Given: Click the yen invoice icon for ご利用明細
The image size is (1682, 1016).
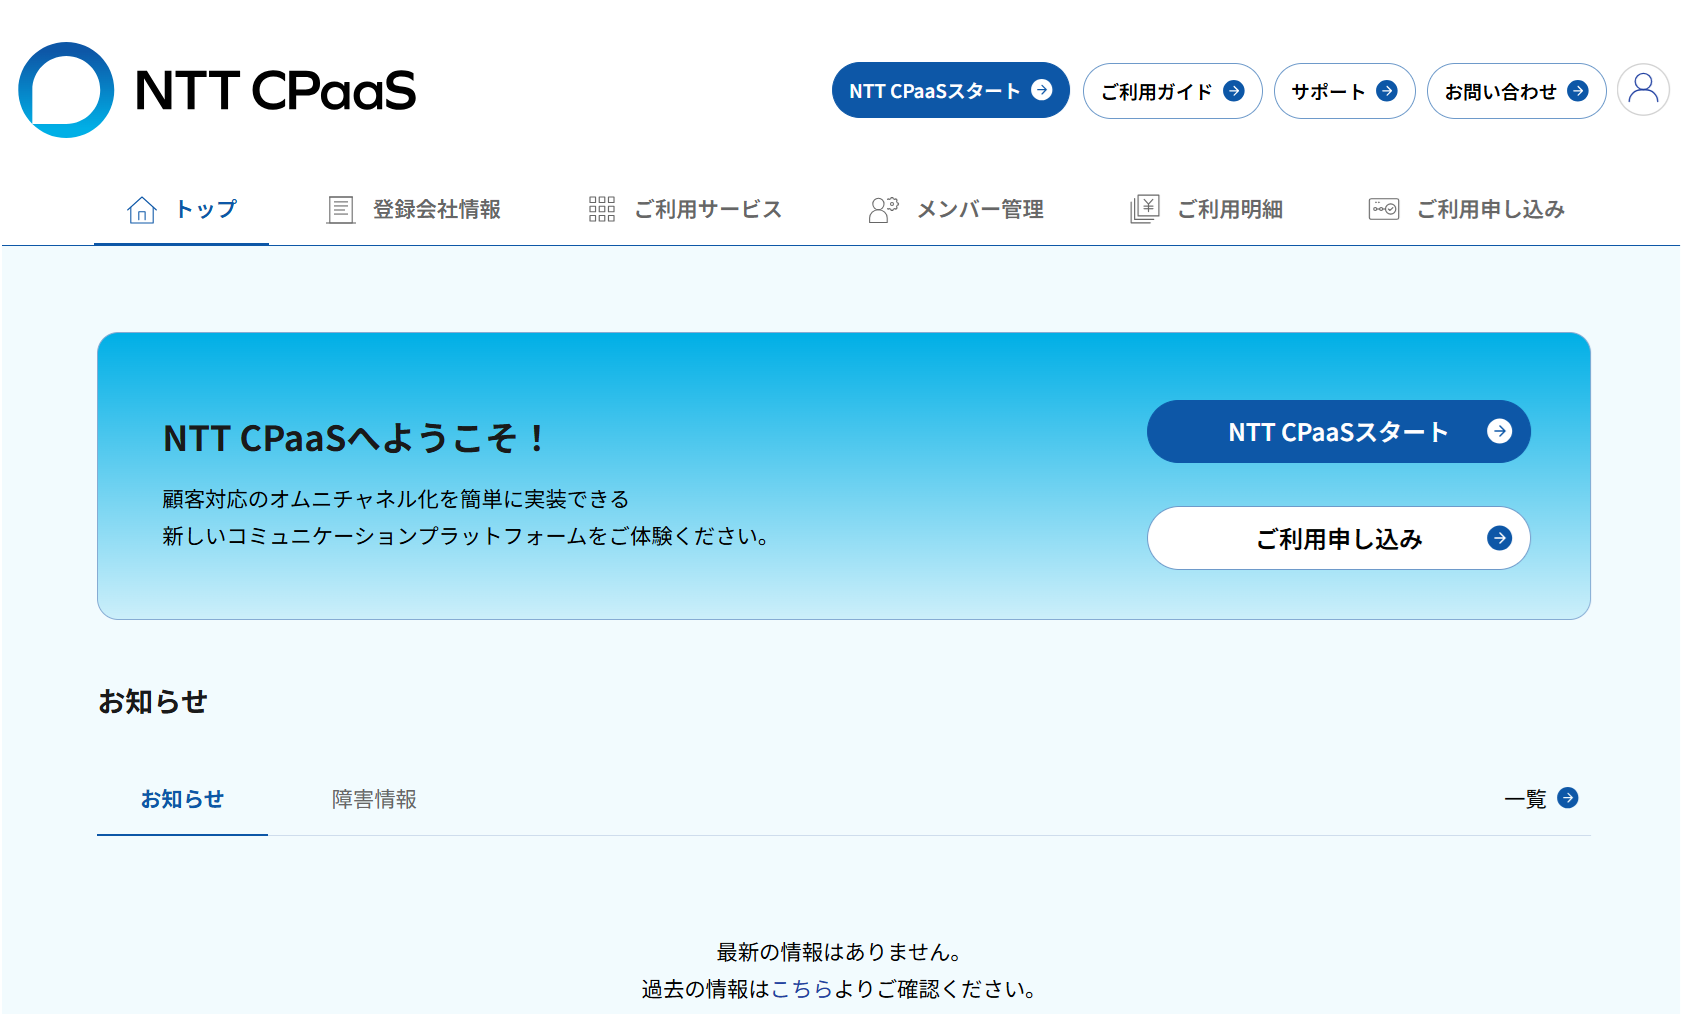Looking at the screenshot, I should click(x=1145, y=209).
